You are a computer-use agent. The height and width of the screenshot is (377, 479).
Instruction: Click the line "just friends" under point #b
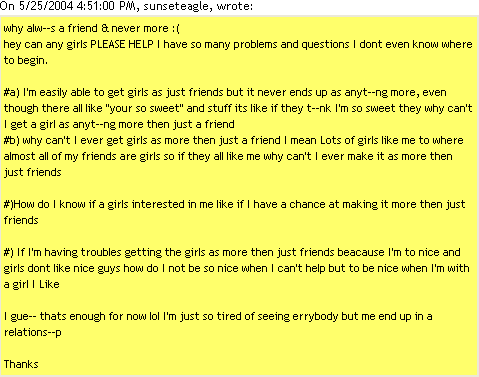pos(33,172)
